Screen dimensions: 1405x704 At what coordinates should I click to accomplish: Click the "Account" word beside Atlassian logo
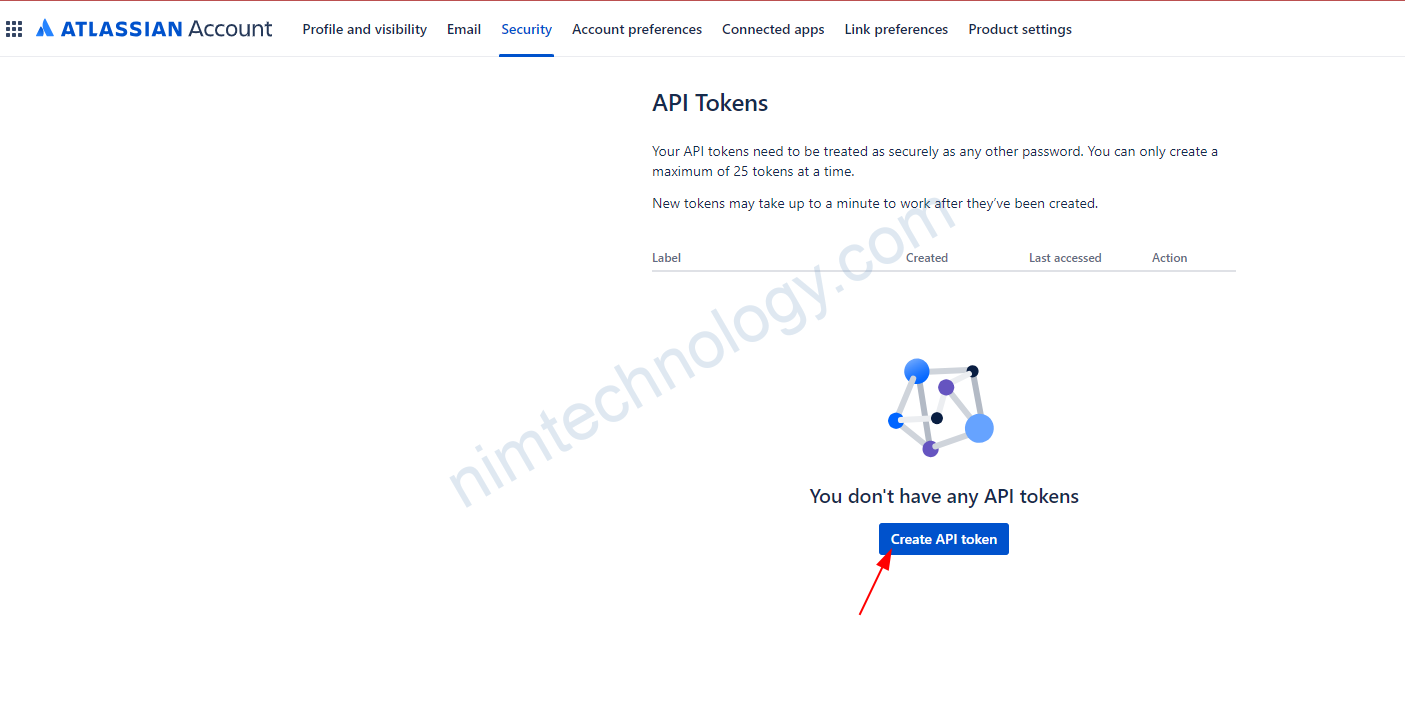[230, 29]
